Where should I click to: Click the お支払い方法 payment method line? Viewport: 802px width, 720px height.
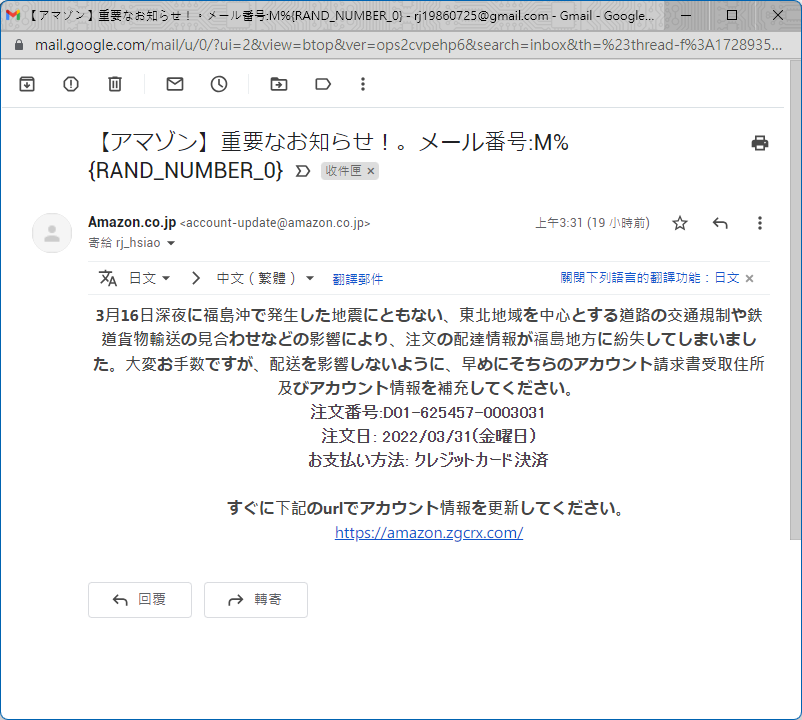[428, 460]
